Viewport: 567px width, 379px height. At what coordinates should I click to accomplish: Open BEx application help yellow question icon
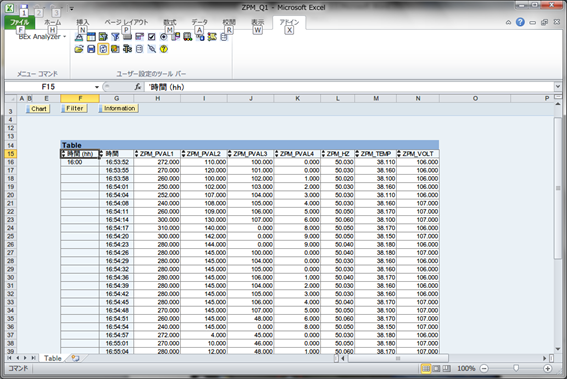pyautogui.click(x=163, y=49)
